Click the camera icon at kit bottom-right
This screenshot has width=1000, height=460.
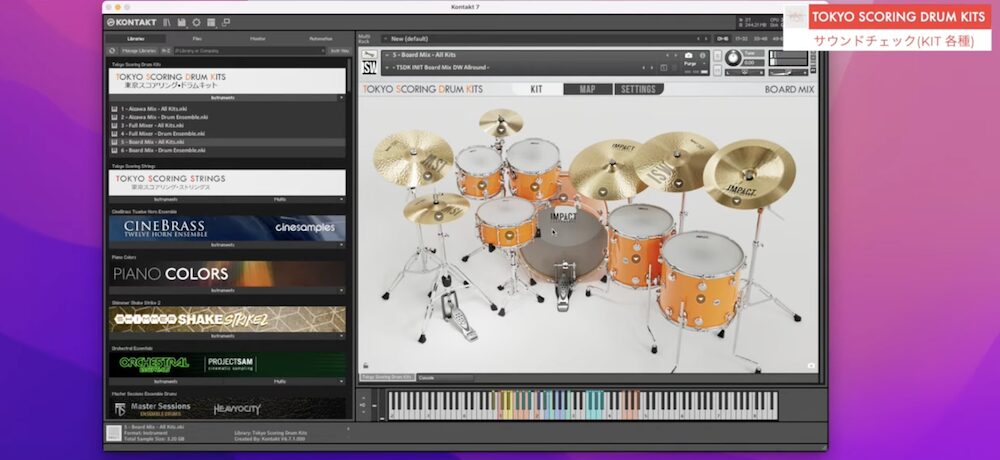[811, 366]
